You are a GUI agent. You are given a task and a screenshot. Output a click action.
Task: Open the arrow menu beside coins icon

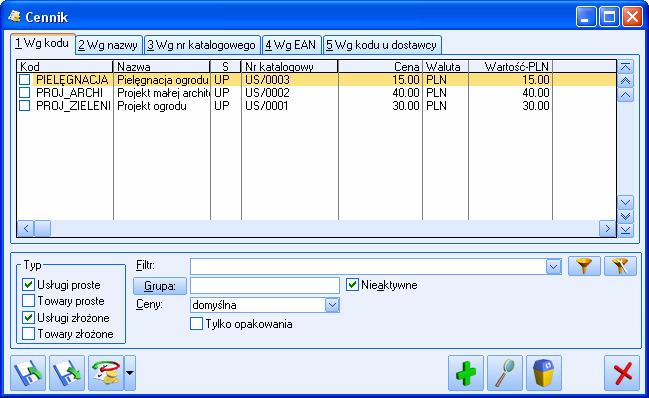coord(130,373)
